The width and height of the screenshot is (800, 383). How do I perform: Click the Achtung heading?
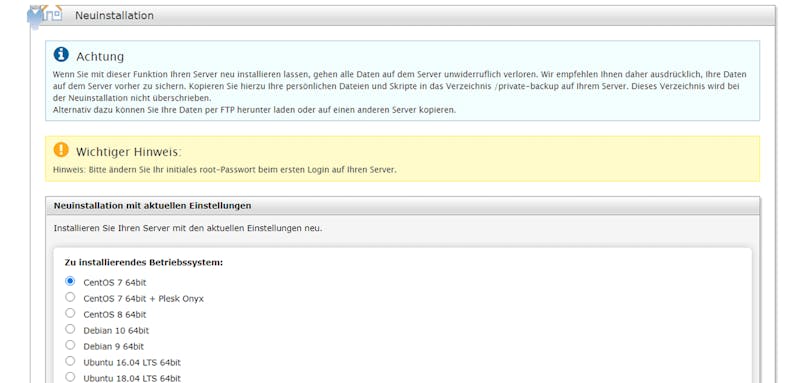pyautogui.click(x=100, y=56)
